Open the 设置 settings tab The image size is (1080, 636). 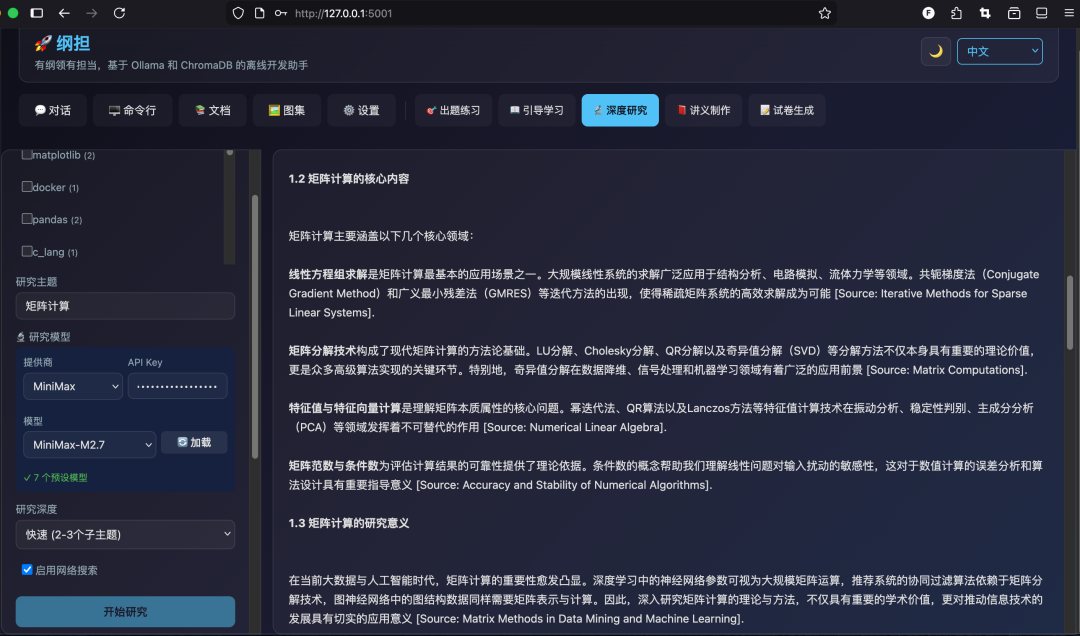tap(361, 110)
